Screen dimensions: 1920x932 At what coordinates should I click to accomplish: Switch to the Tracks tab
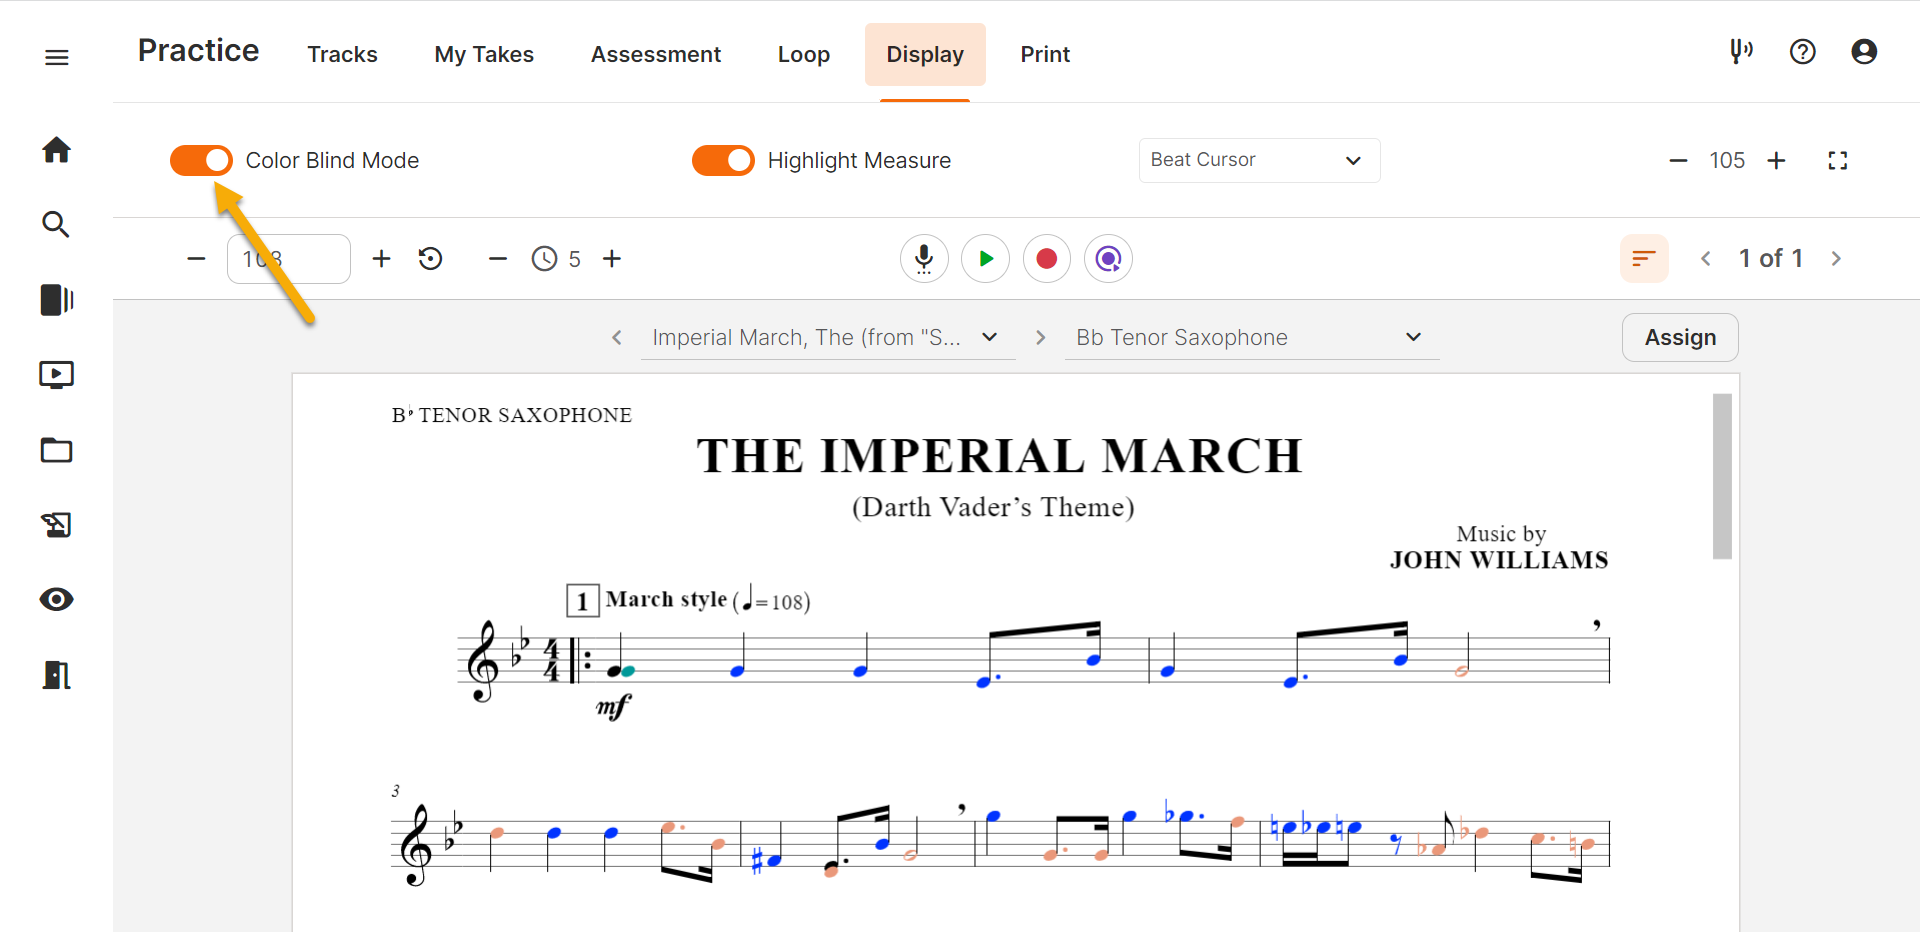[342, 54]
